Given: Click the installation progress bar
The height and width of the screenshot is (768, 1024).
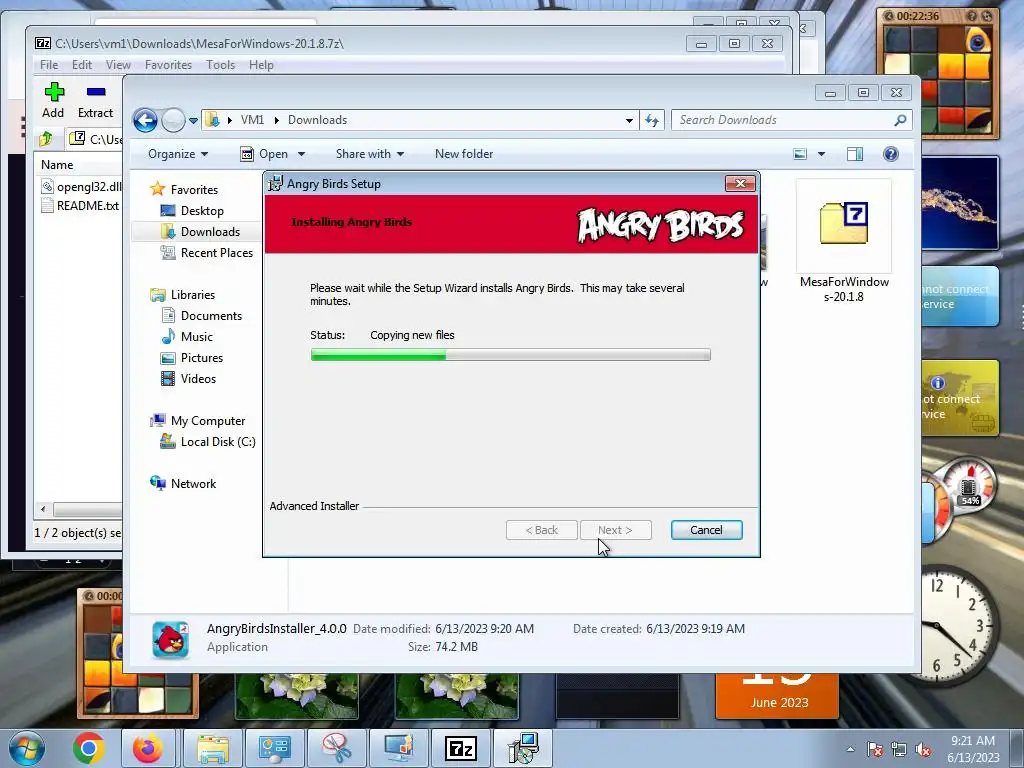Looking at the screenshot, I should (x=511, y=355).
